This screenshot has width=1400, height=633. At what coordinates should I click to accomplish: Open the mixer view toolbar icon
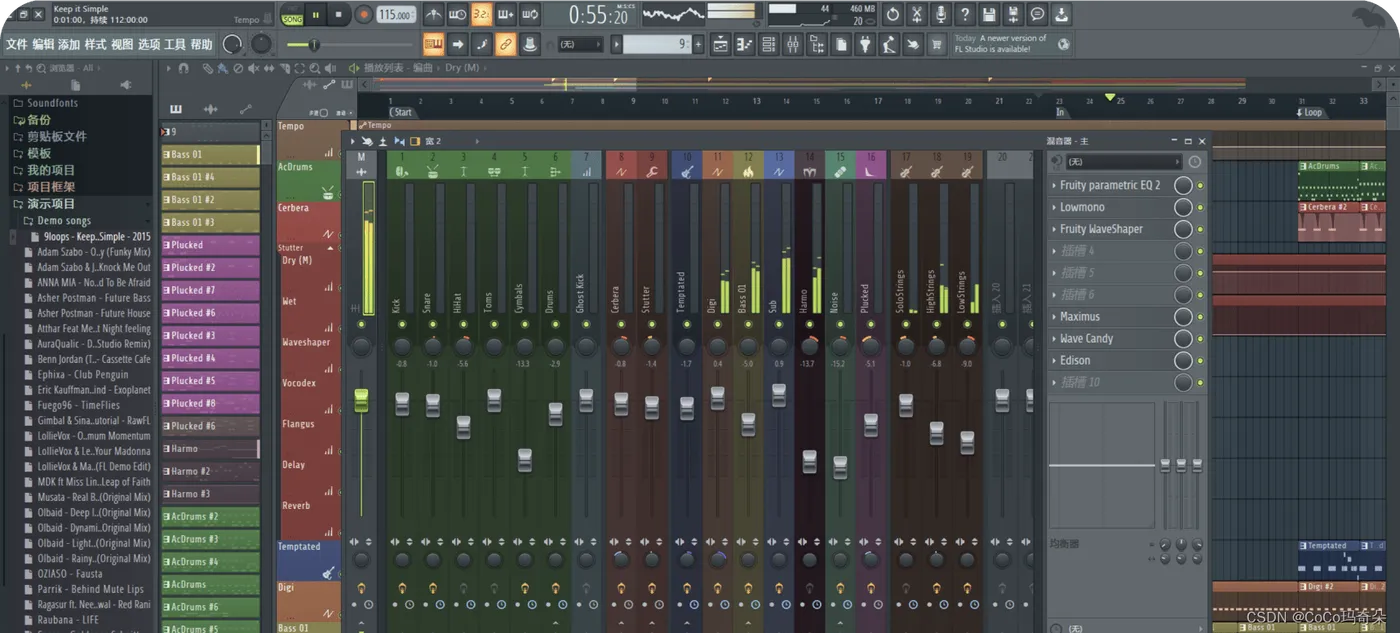tap(793, 45)
